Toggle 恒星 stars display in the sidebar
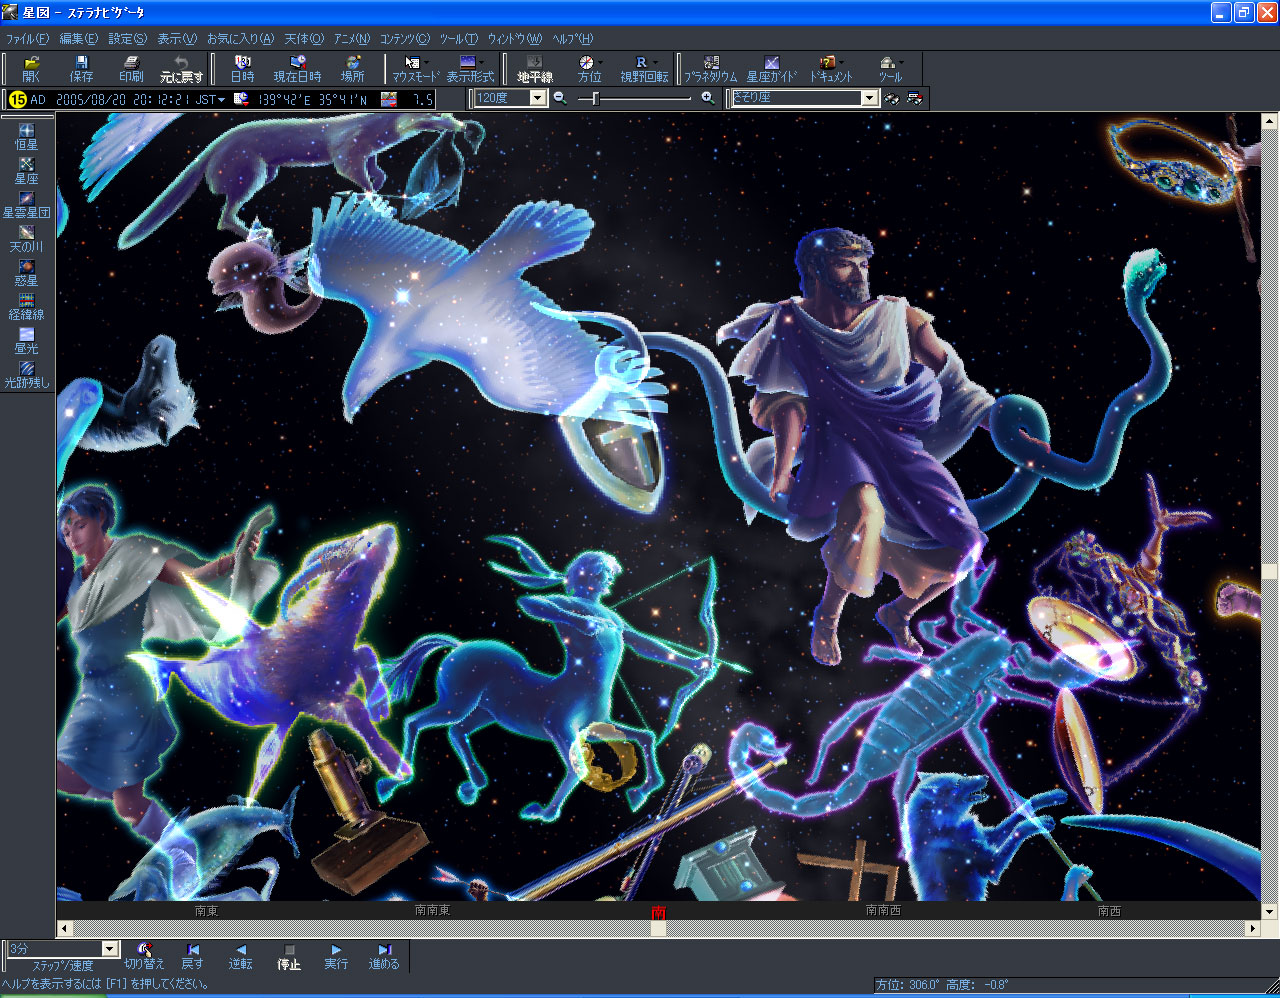Viewport: 1280px width, 998px height. (26, 137)
